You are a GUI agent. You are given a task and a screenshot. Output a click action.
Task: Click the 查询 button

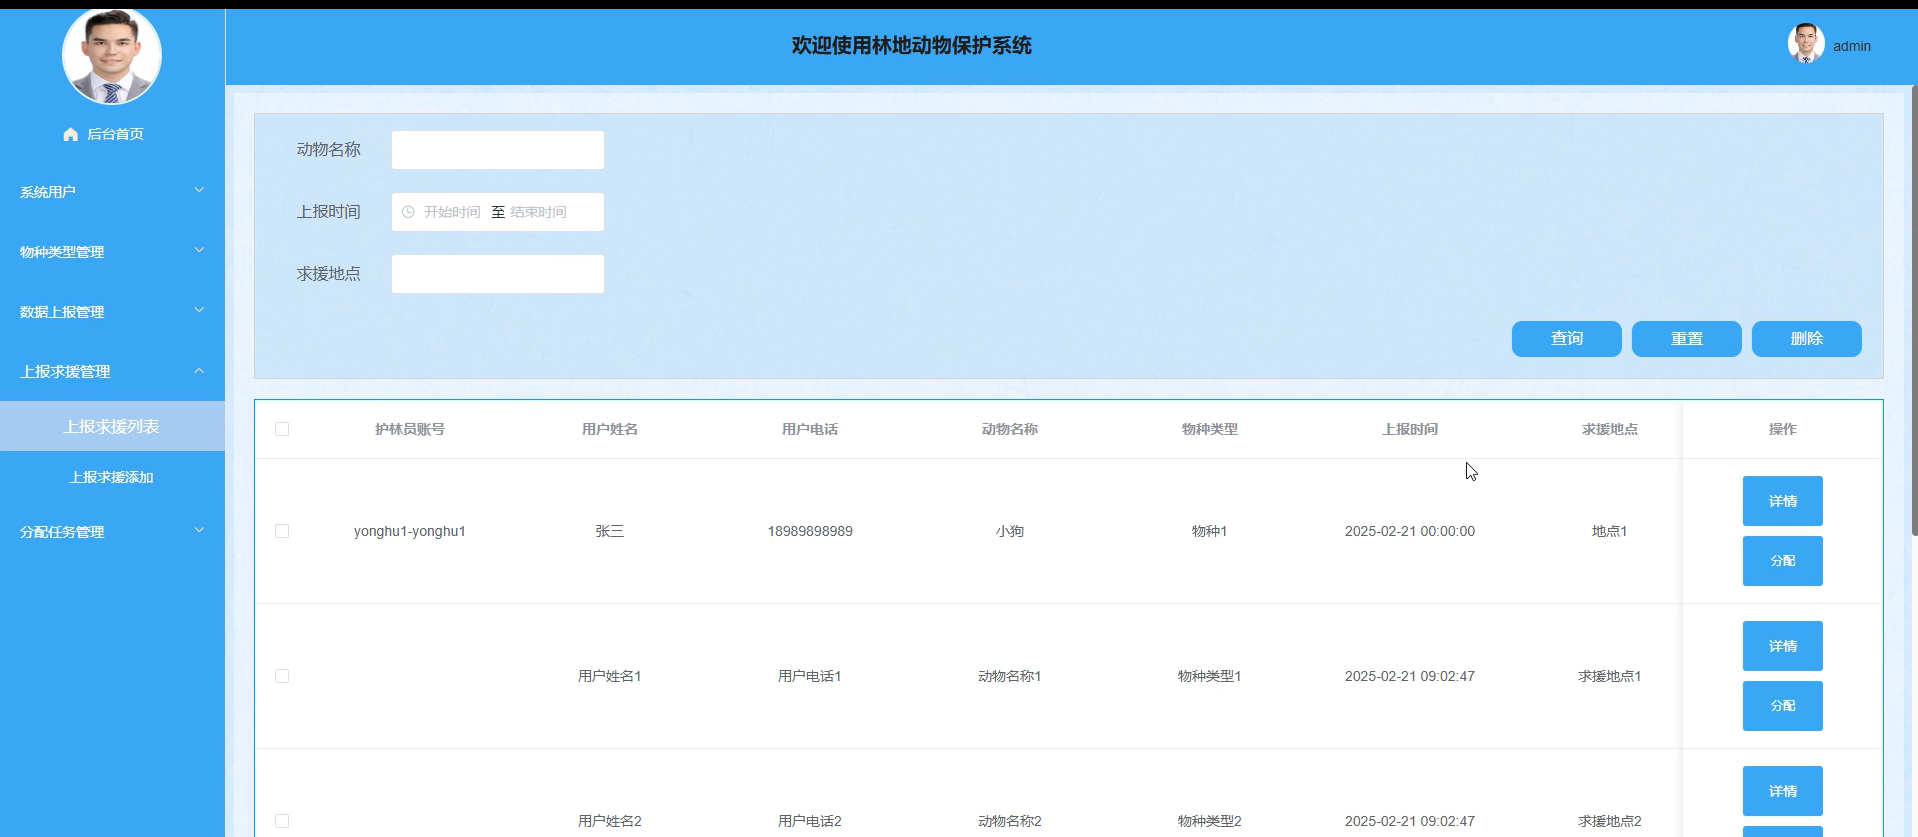coord(1567,339)
